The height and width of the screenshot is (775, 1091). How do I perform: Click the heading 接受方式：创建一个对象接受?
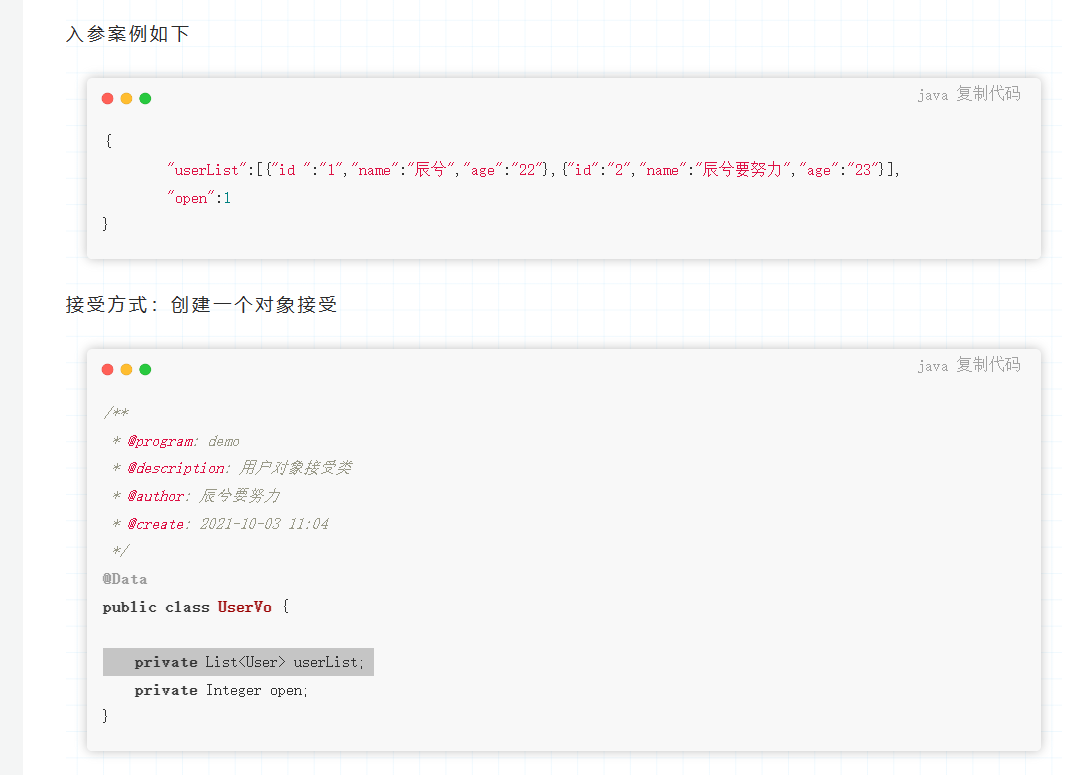click(x=201, y=305)
